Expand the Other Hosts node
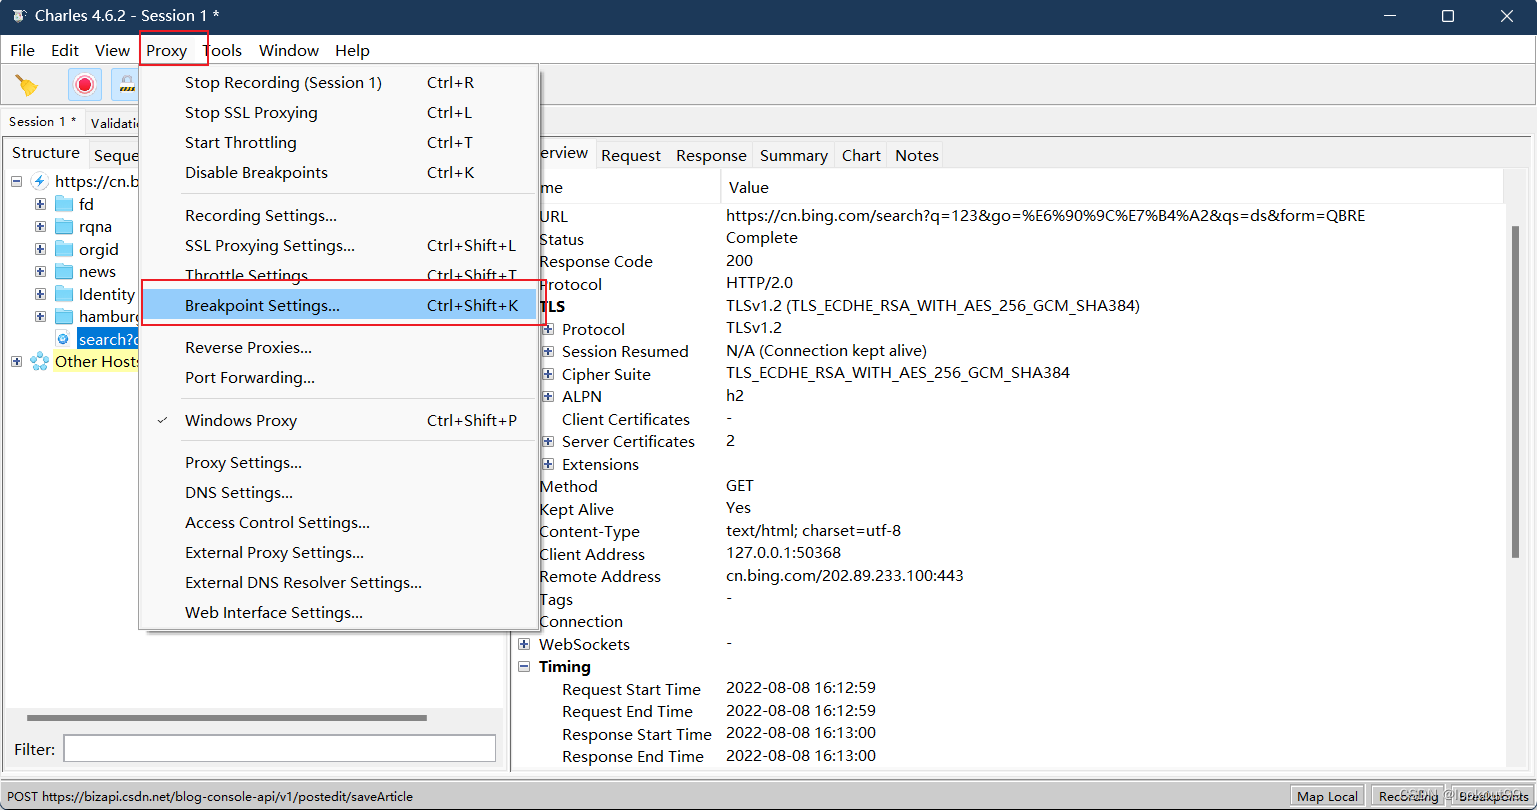 tap(17, 362)
